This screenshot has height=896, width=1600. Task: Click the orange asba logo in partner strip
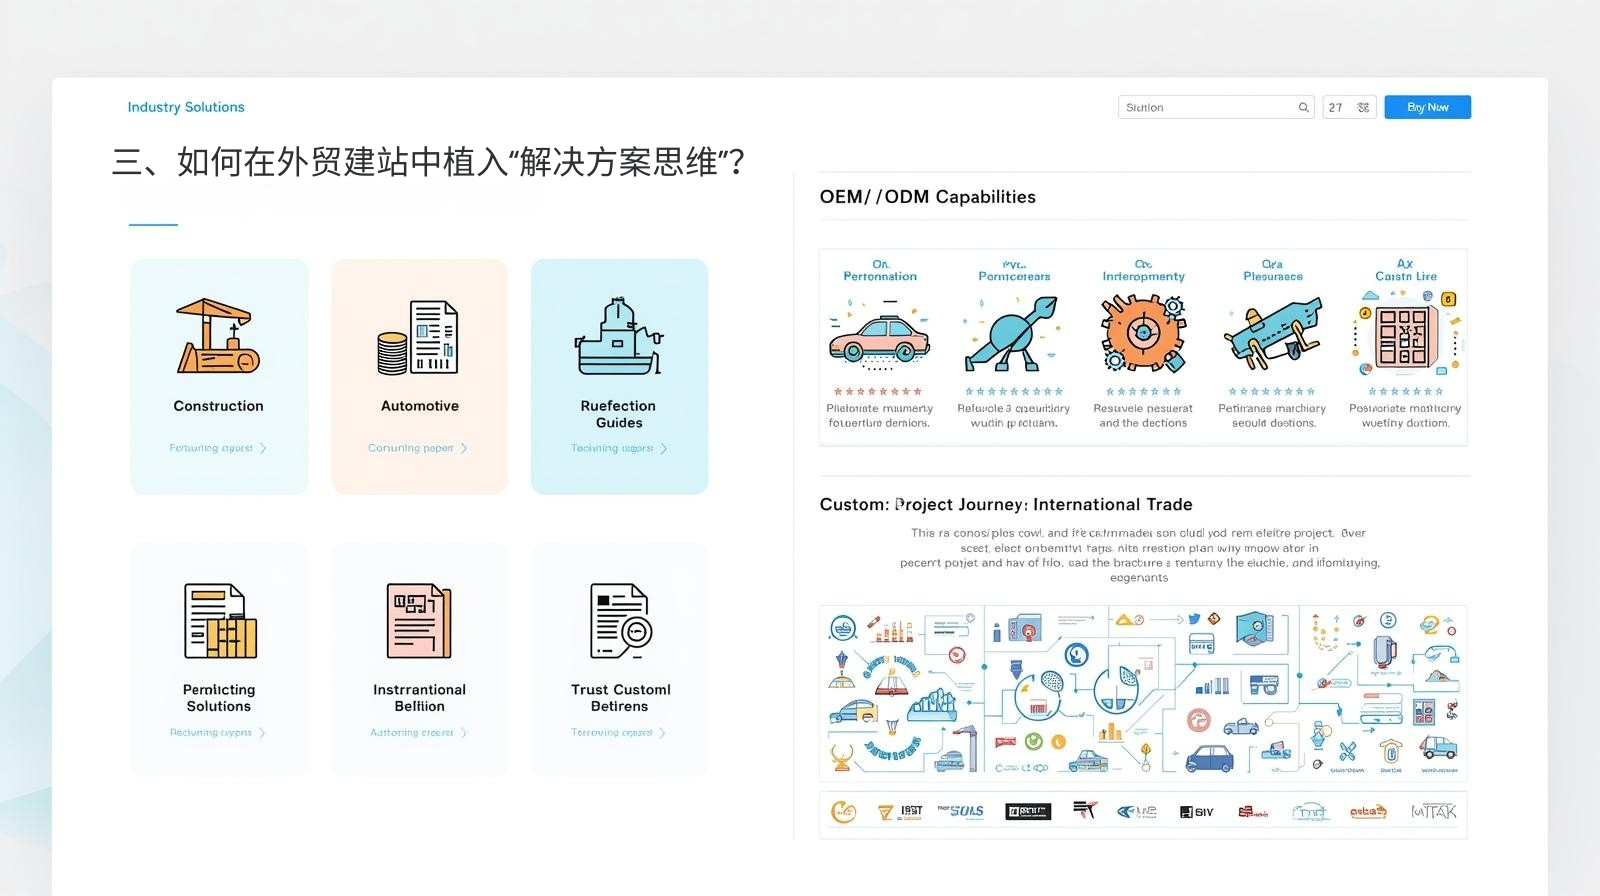(1368, 812)
